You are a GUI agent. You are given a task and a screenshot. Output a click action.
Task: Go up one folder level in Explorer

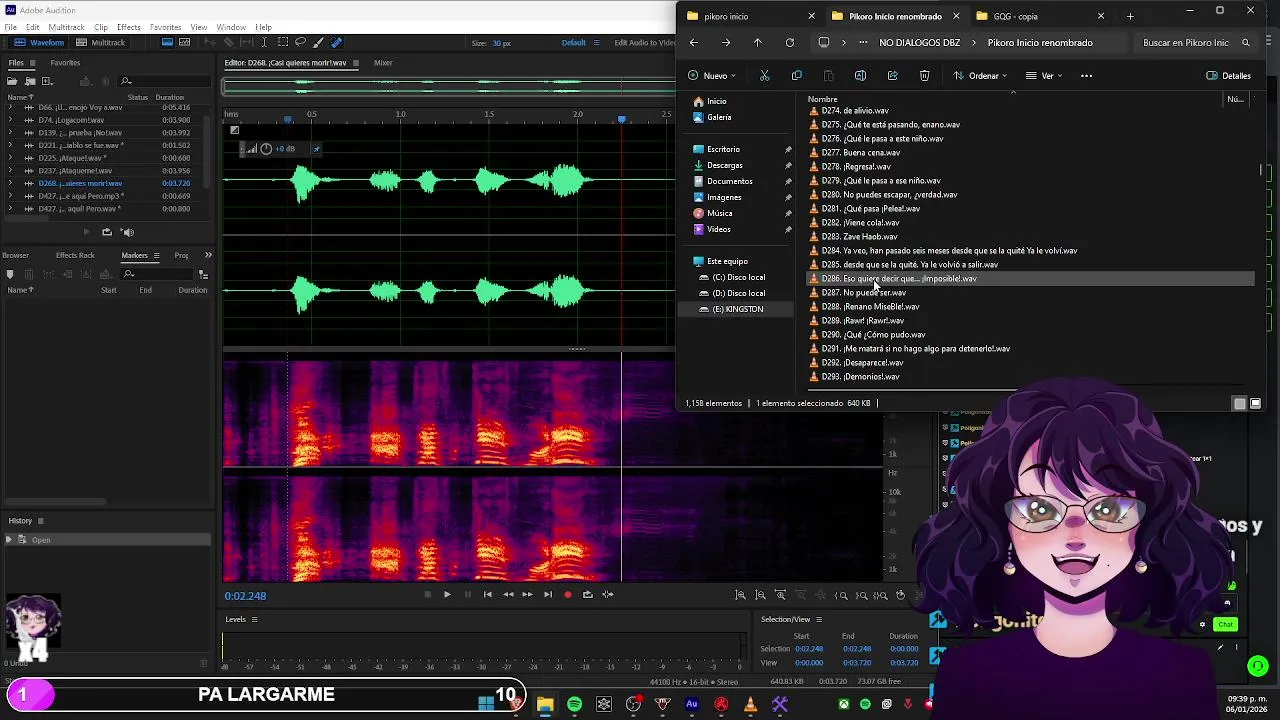tap(757, 43)
